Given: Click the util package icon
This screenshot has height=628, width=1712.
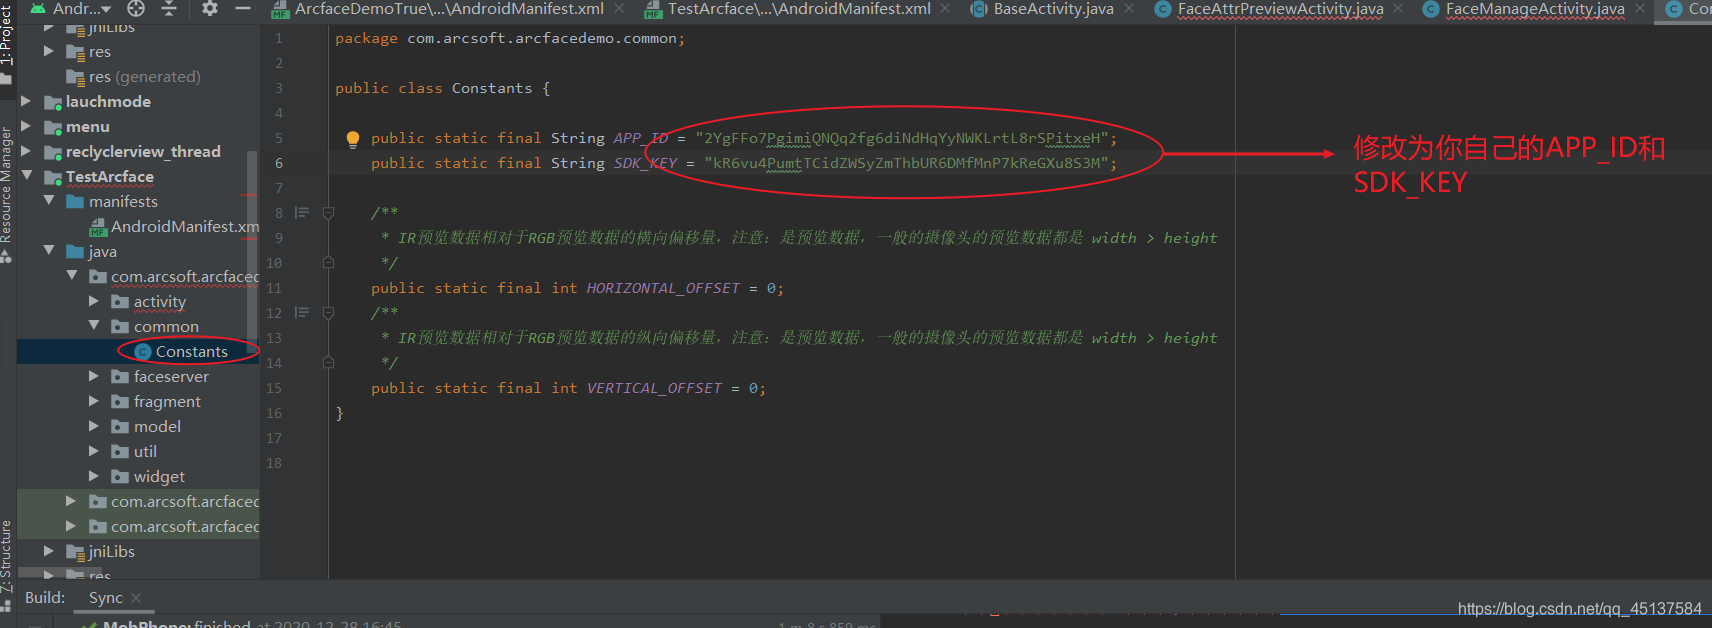Looking at the screenshot, I should pyautogui.click(x=120, y=452).
